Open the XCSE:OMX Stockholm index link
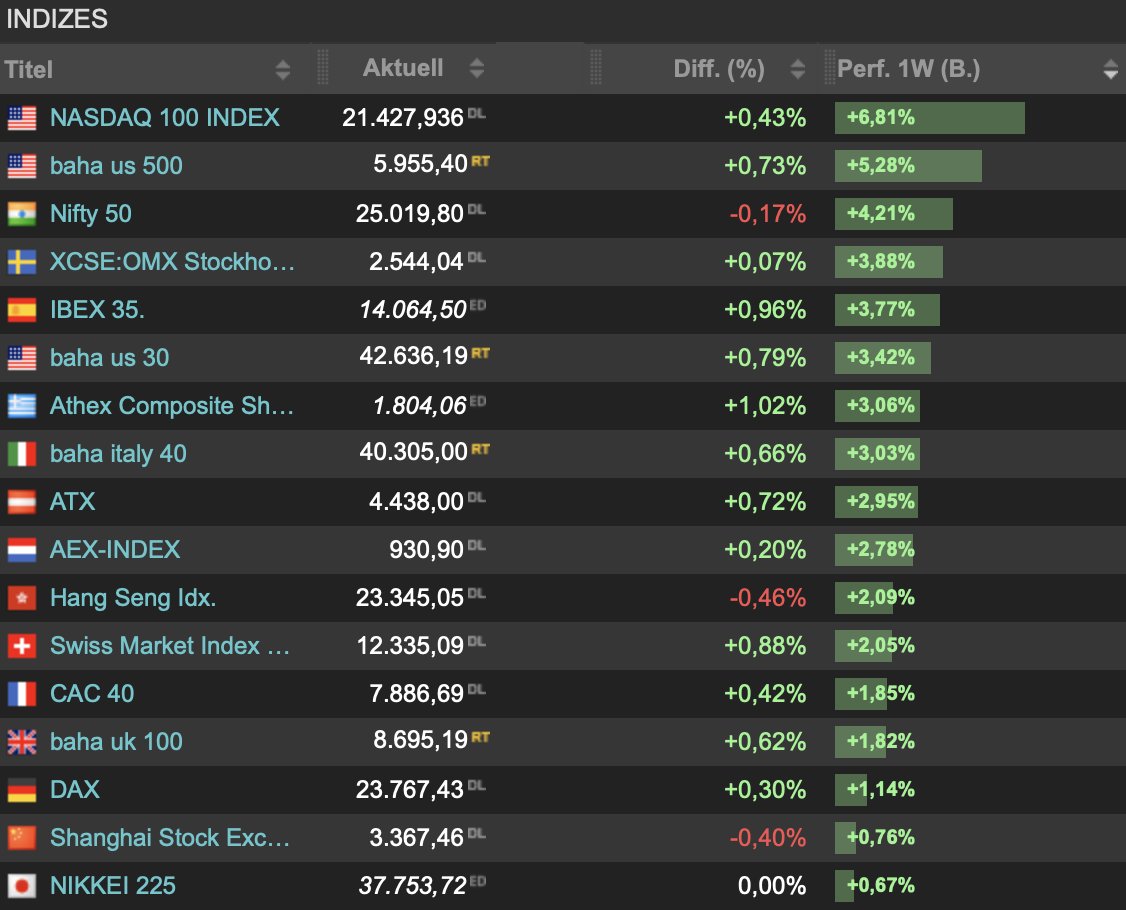1126x910 pixels. [x=172, y=262]
